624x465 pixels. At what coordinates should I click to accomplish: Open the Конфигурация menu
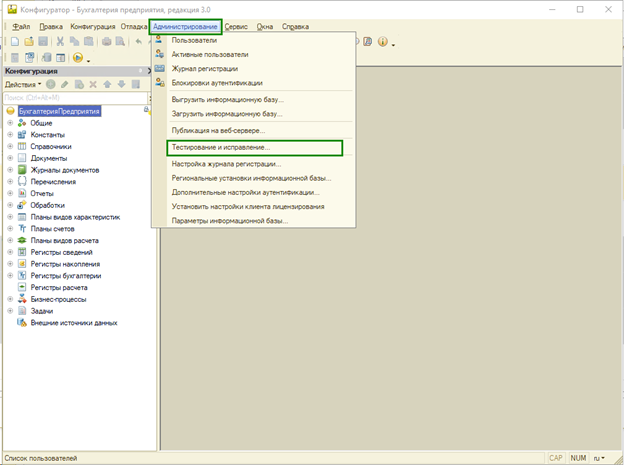click(x=93, y=27)
